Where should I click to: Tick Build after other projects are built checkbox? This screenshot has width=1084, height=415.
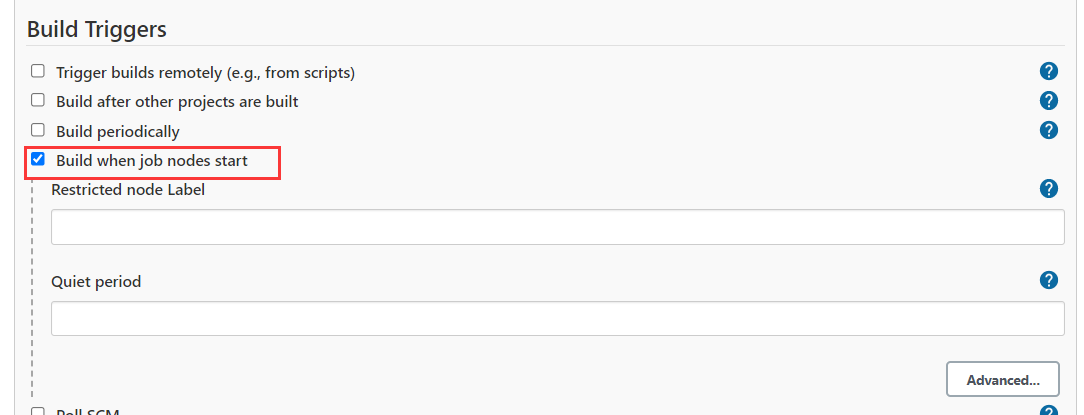point(38,101)
